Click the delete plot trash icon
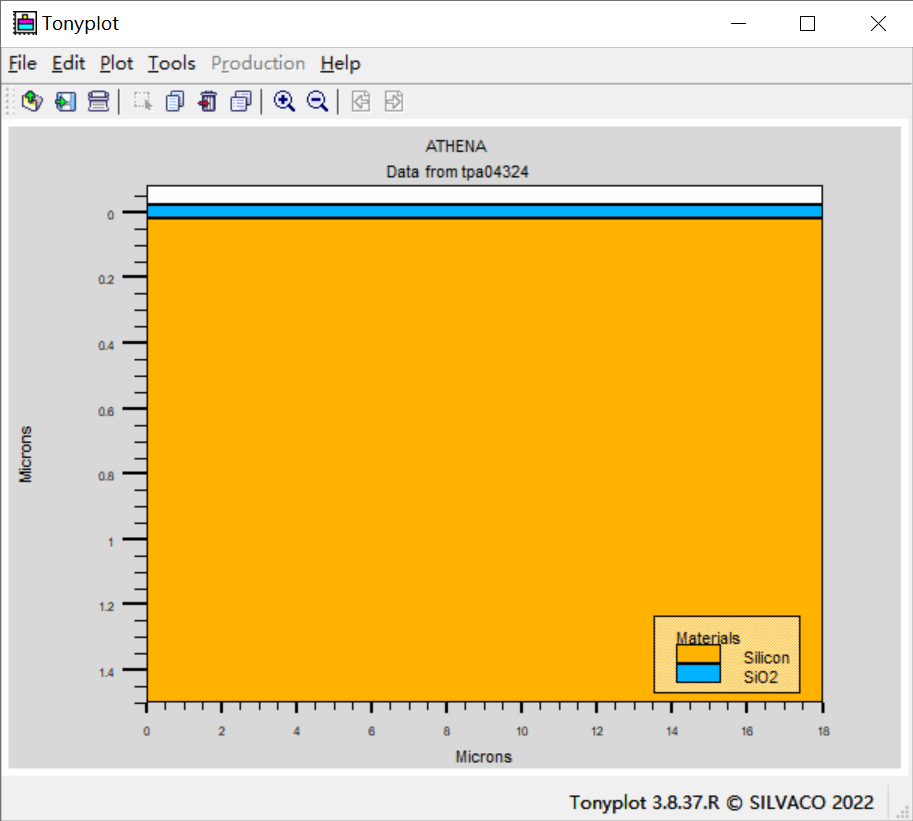The height and width of the screenshot is (821, 913). pyautogui.click(x=207, y=101)
